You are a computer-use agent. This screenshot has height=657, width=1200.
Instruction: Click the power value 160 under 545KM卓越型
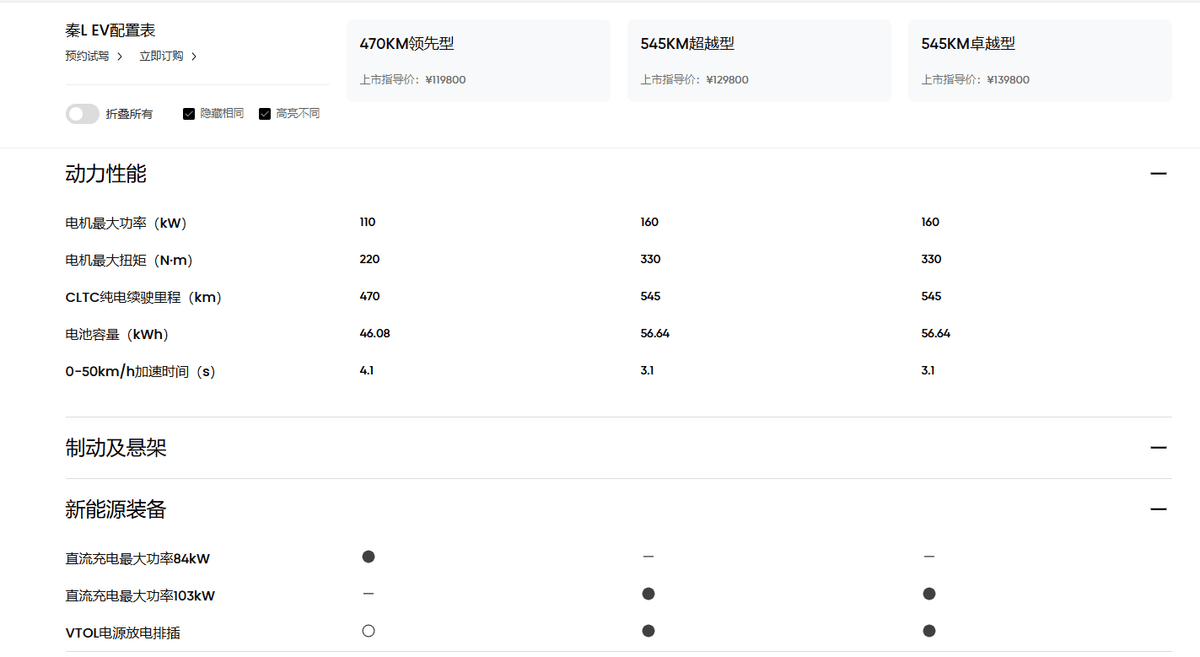(x=931, y=222)
